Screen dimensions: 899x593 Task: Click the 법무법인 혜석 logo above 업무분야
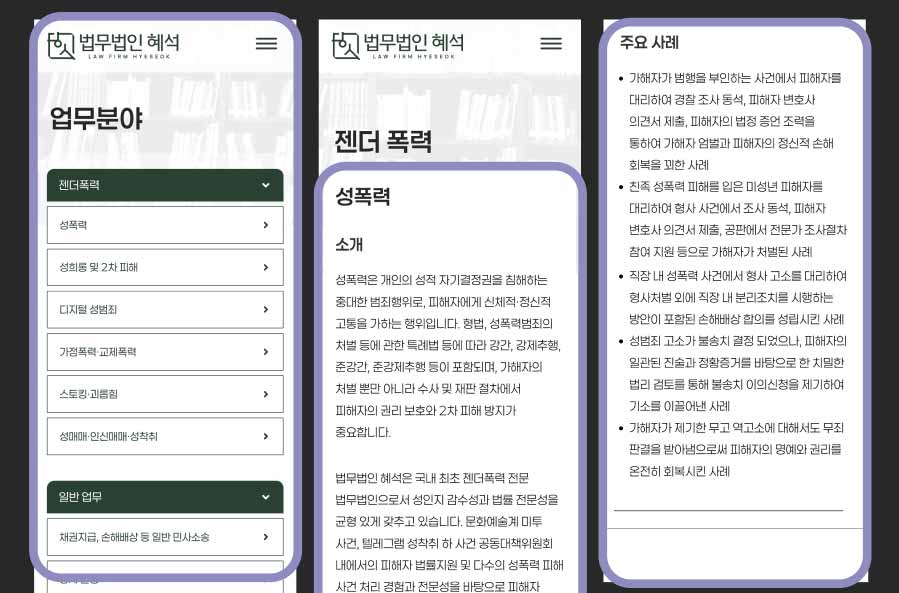(x=114, y=44)
